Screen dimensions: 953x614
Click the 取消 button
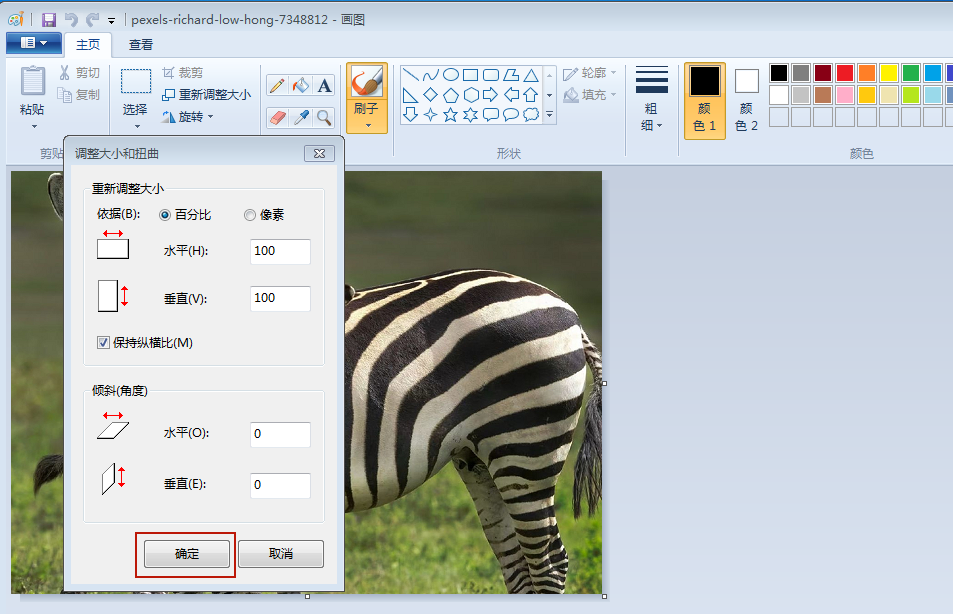coord(281,554)
